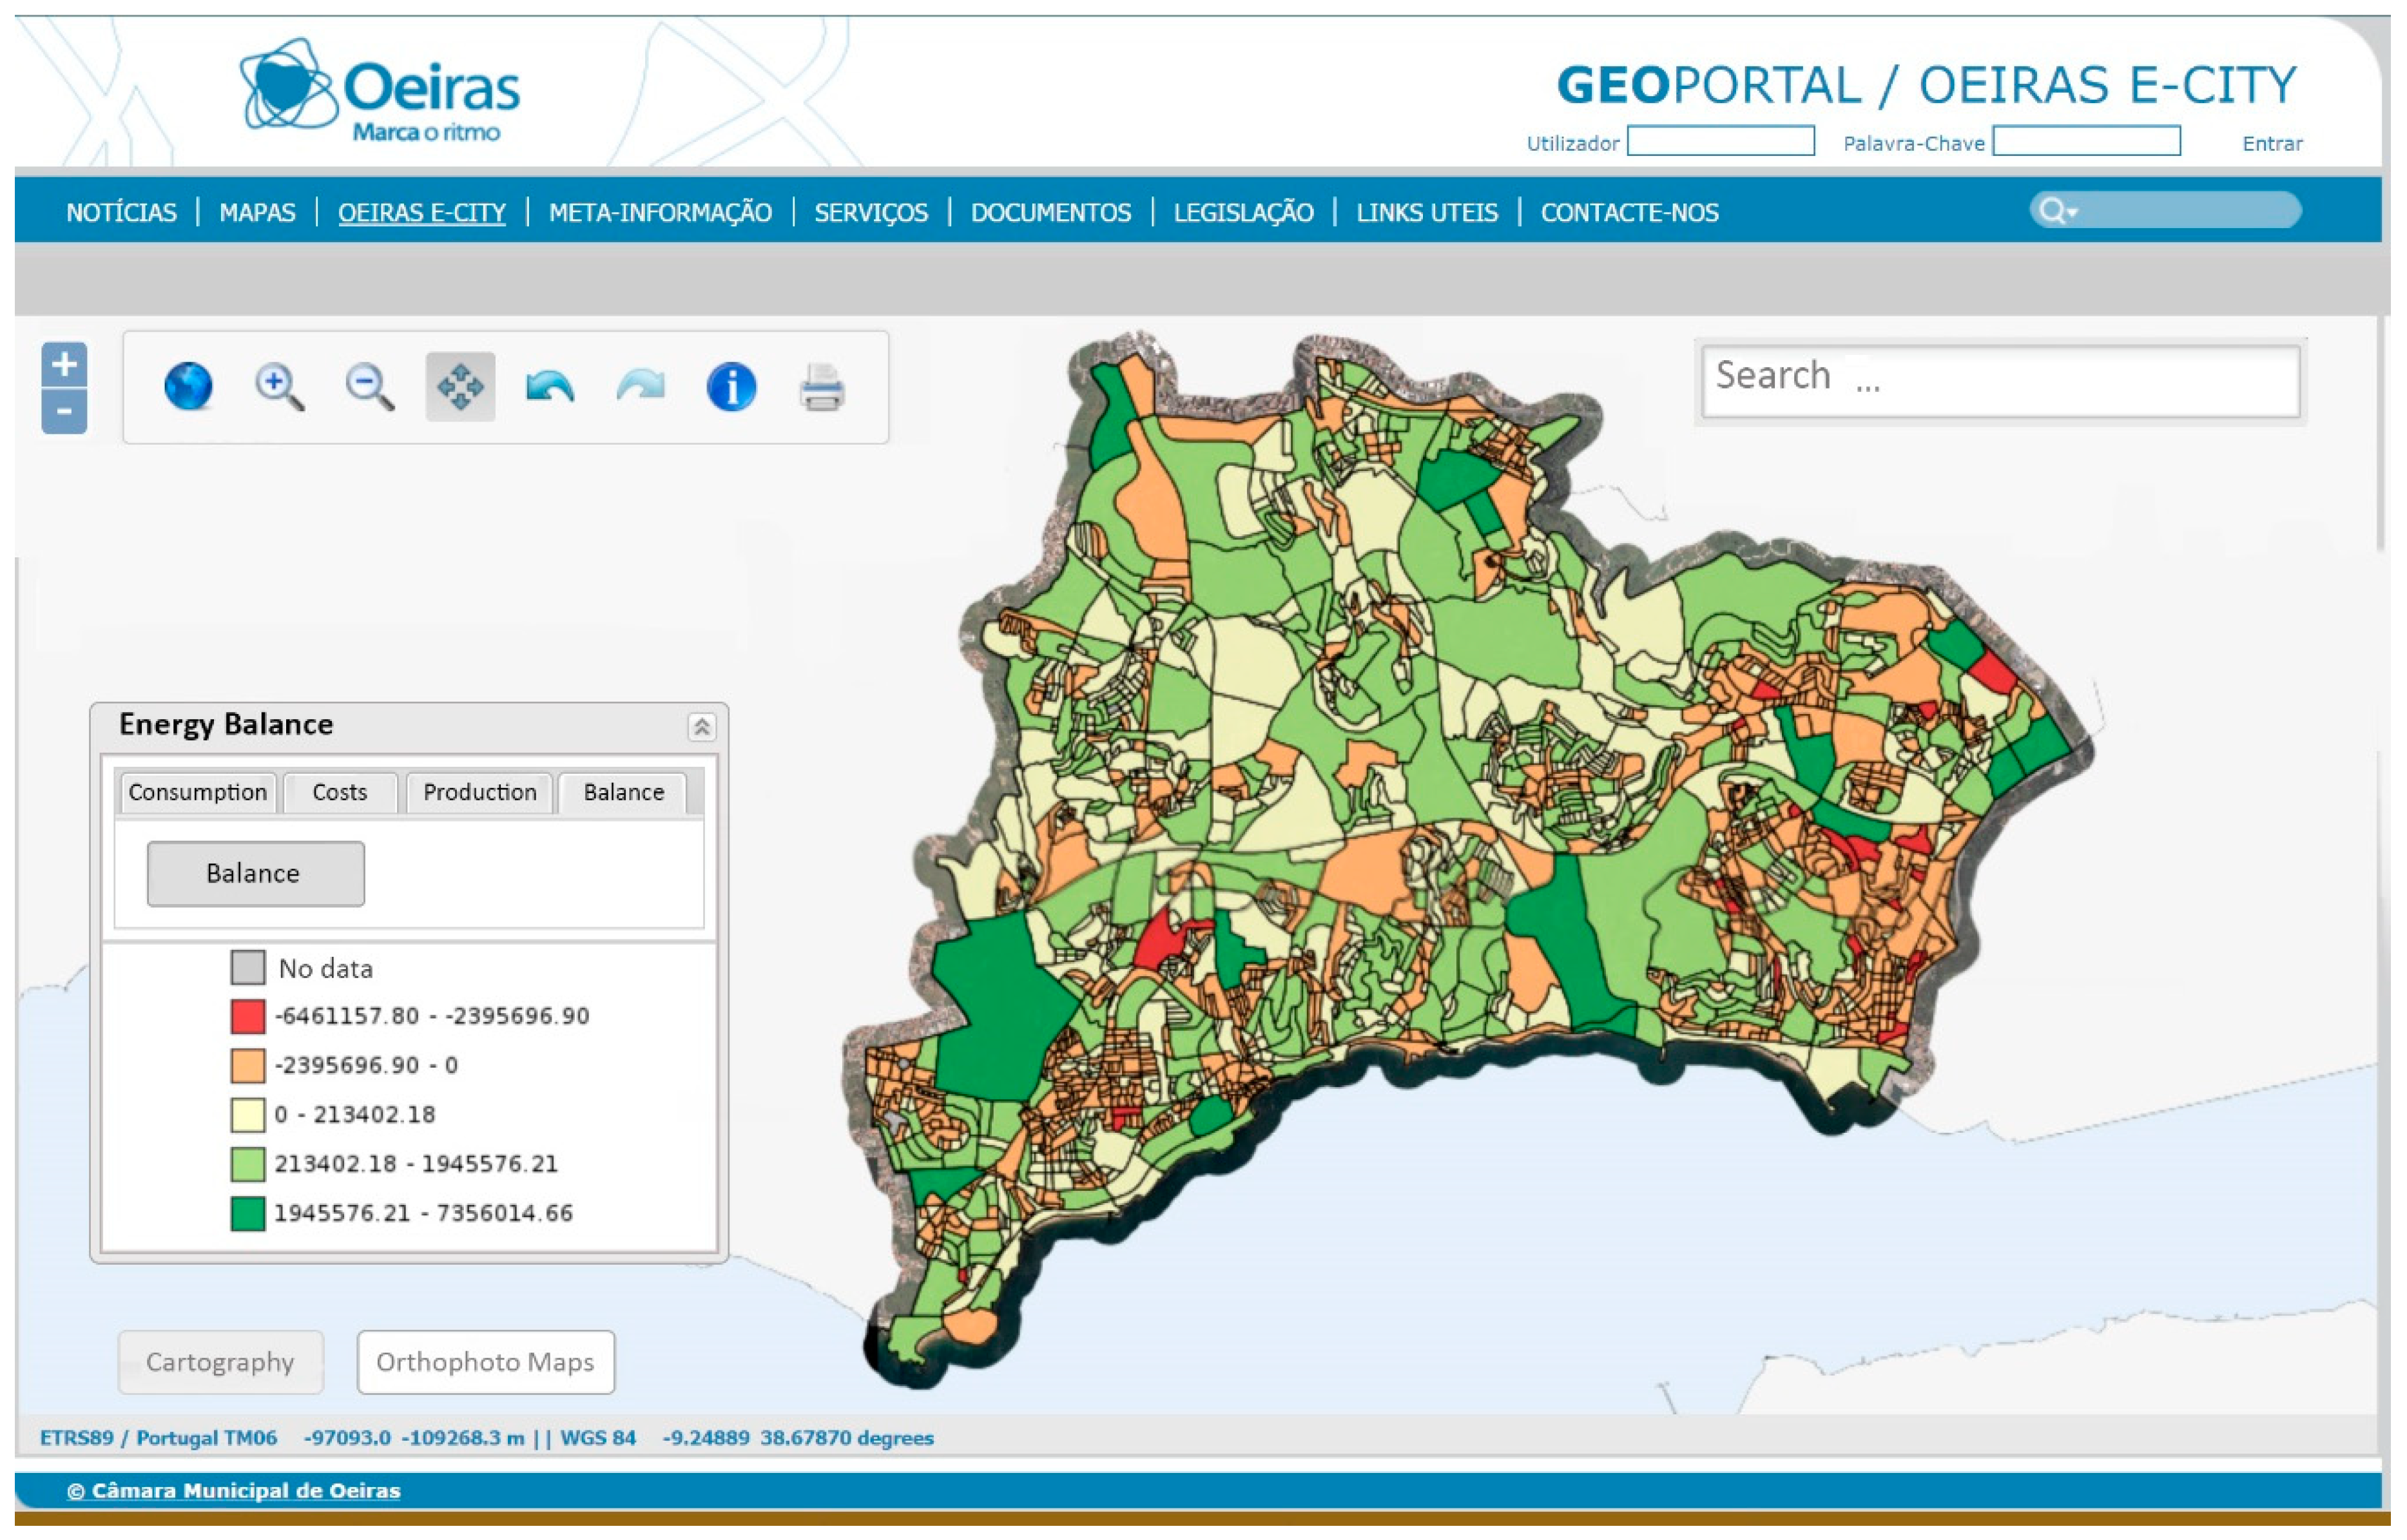Collapse the Energy Balance panel
This screenshot has height=1540, width=2407.
click(701, 727)
